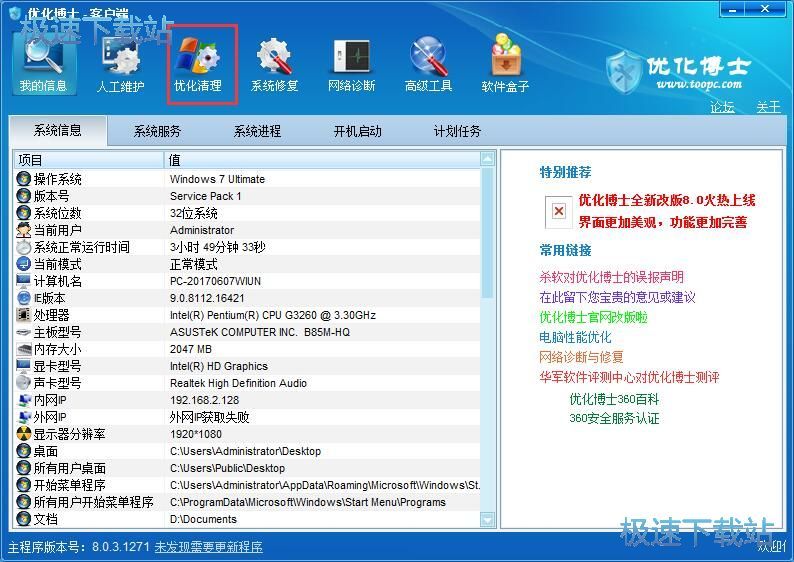Click the 未发现需要更新程序 status link
This screenshot has height=562, width=794.
coord(209,547)
